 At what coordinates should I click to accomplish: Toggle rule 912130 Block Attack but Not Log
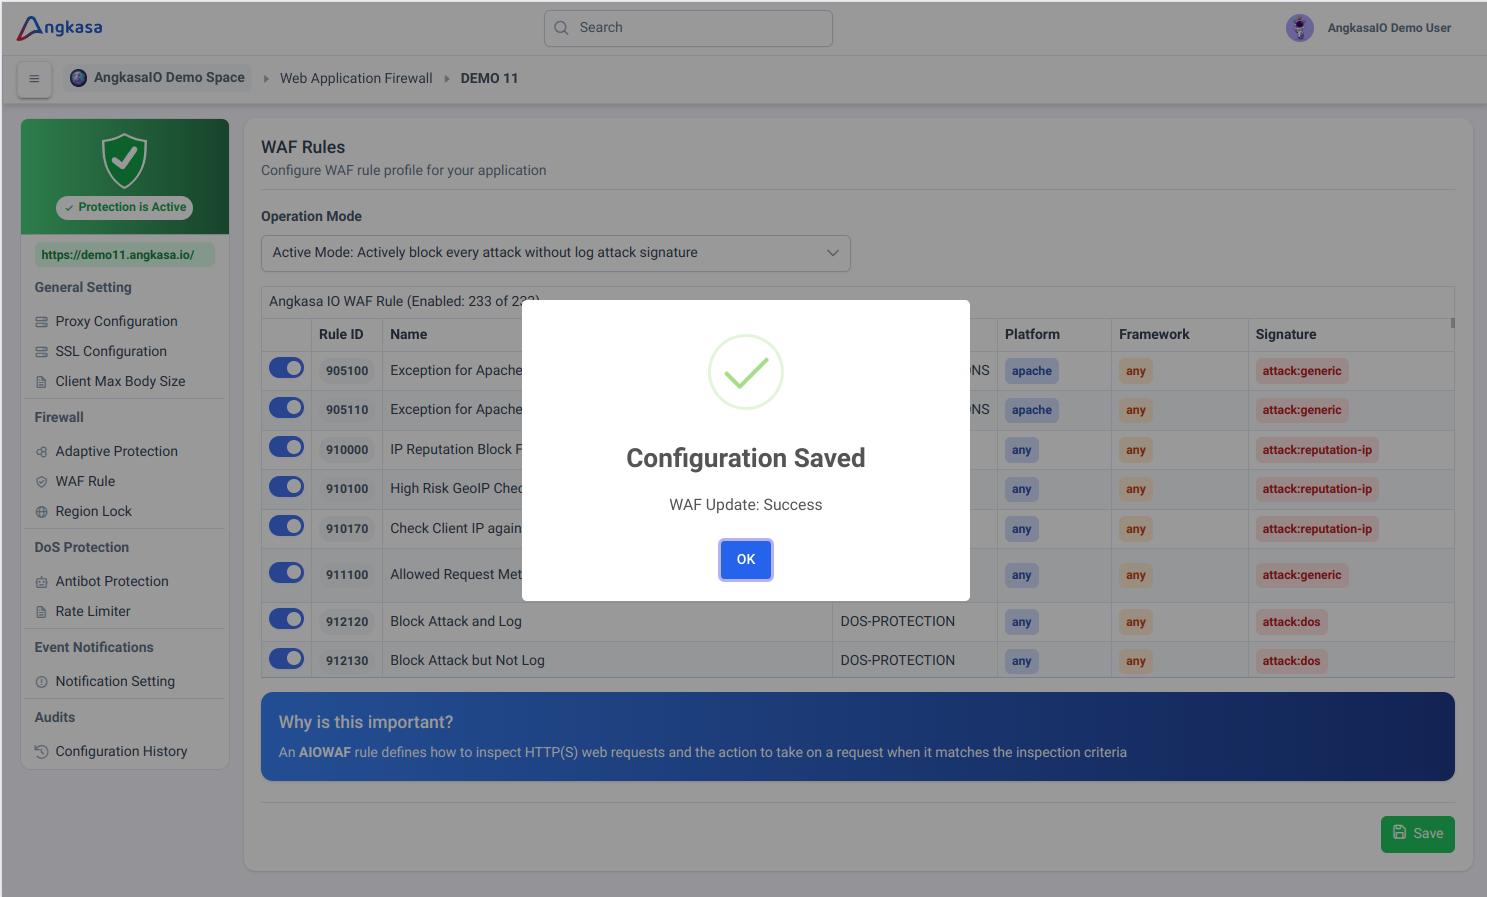(286, 658)
